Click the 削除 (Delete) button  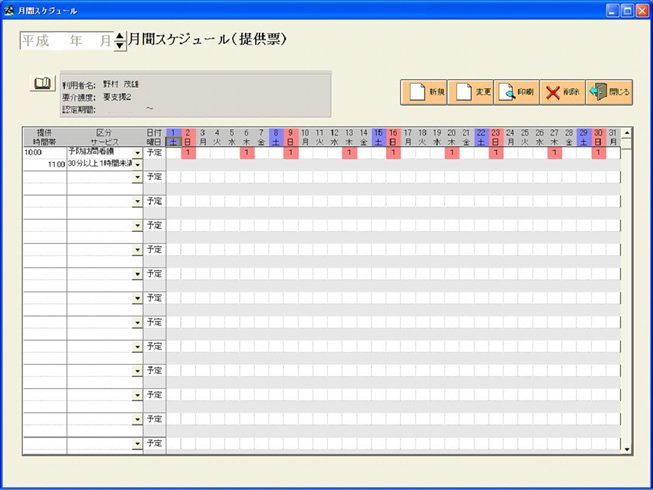coord(563,92)
